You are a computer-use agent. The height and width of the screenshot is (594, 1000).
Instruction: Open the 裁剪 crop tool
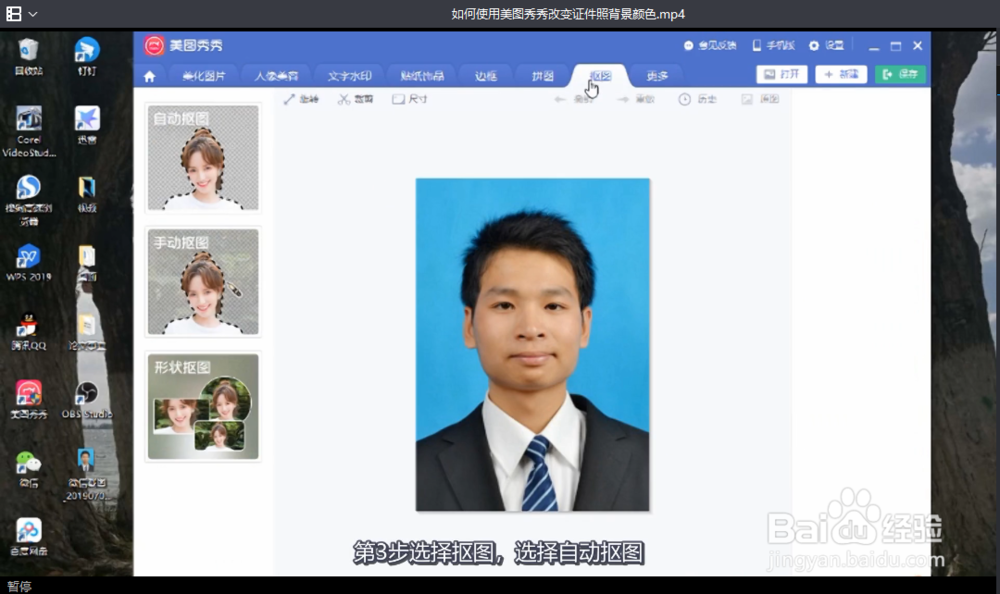pos(356,99)
